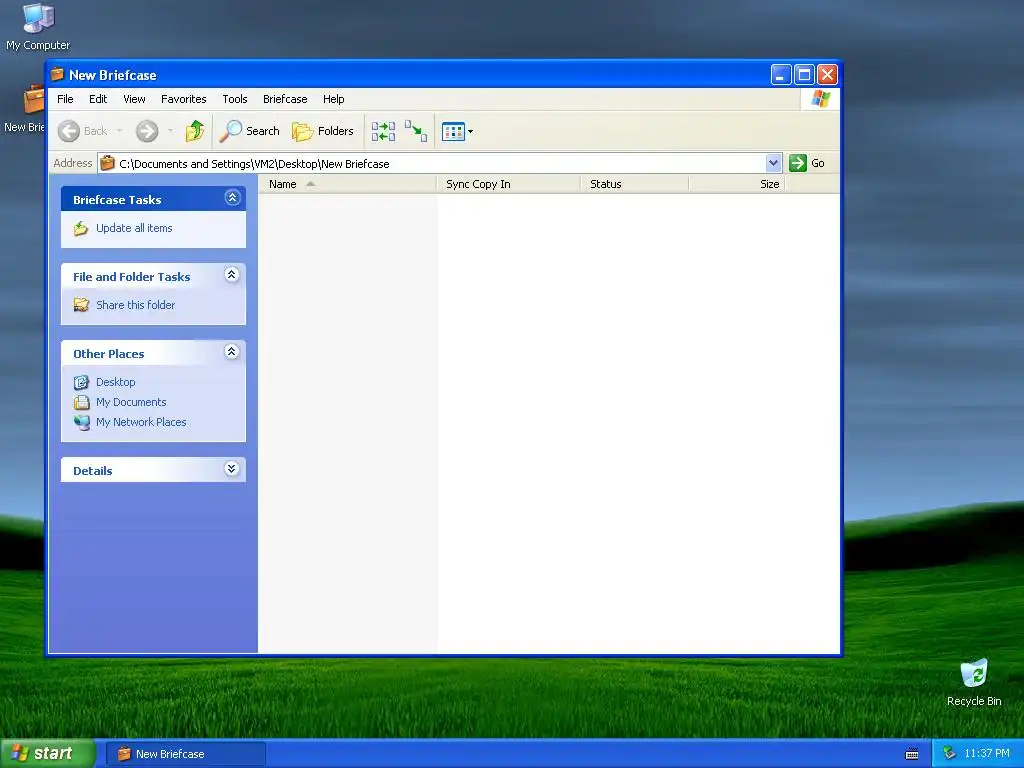Collapse the File and Folder Tasks panel
Screen dimensions: 1024x768
pyautogui.click(x=231, y=275)
